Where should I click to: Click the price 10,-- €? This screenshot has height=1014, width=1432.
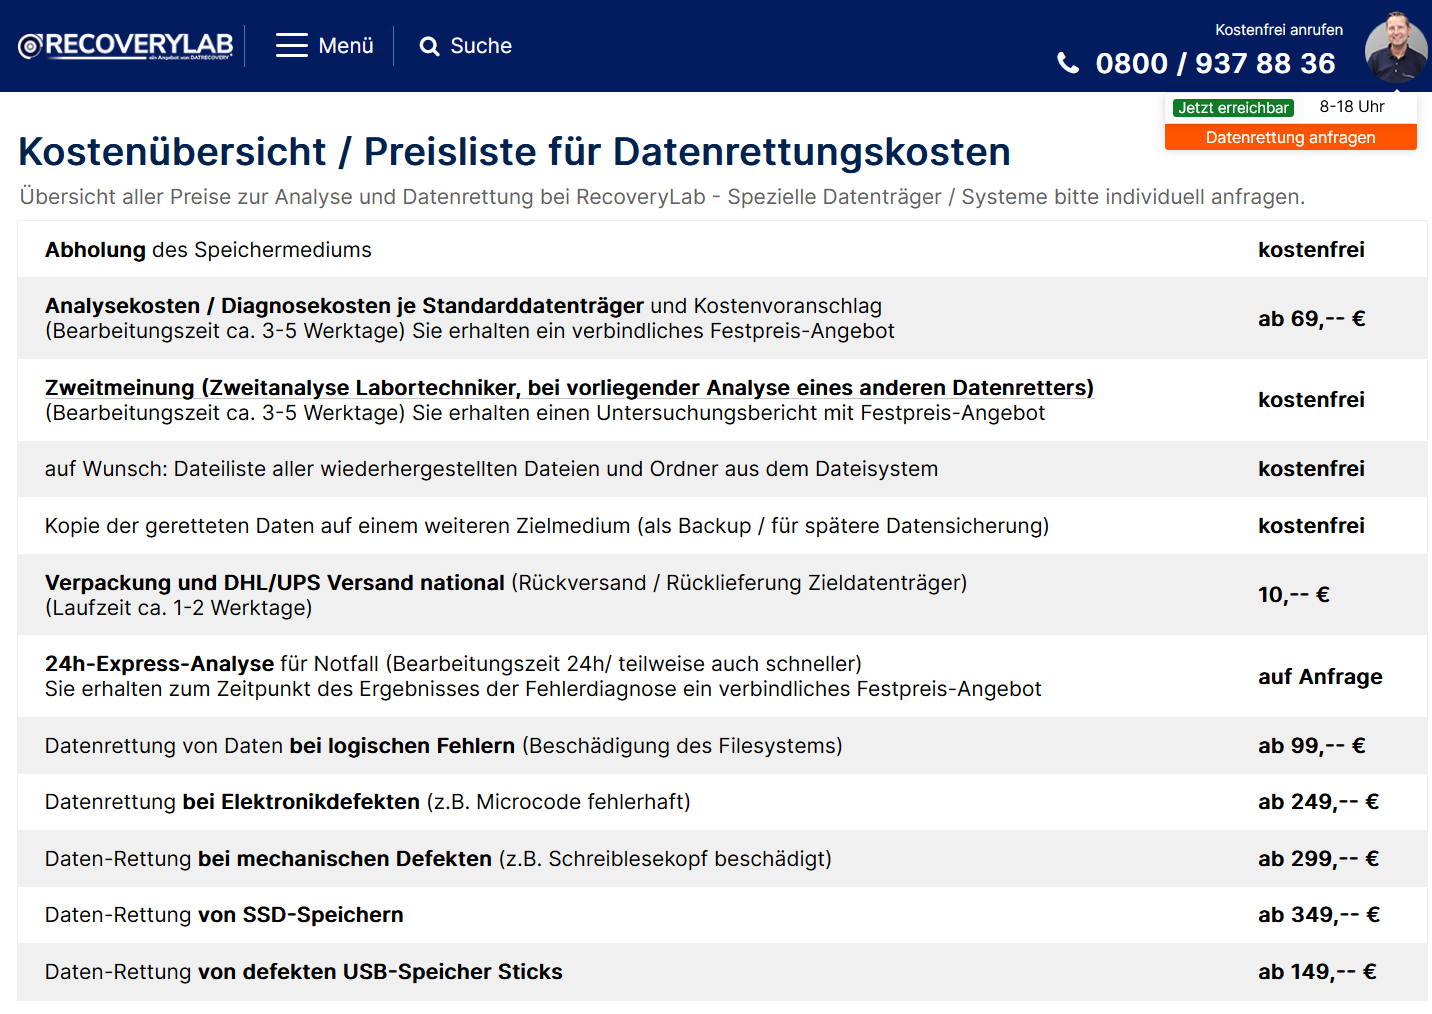coord(1293,595)
